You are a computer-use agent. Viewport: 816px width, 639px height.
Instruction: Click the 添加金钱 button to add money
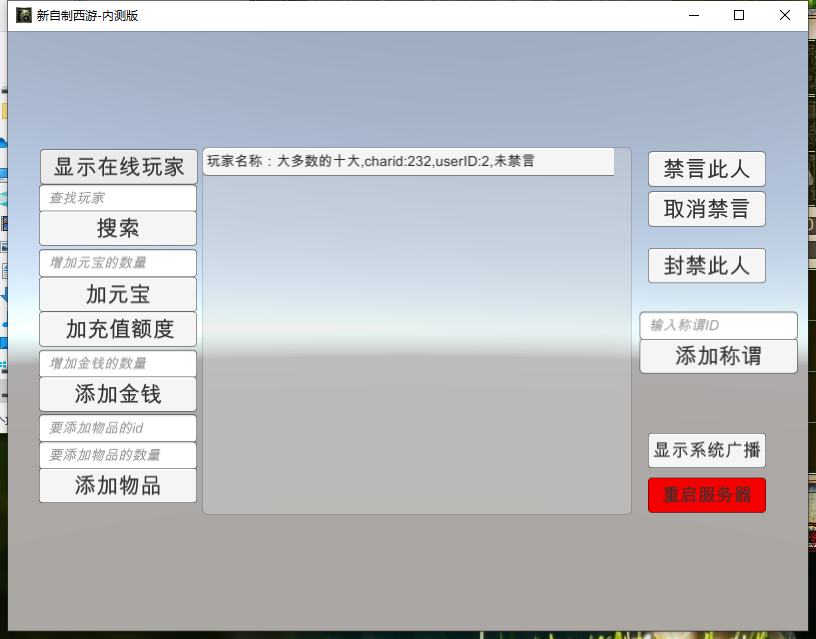[117, 394]
